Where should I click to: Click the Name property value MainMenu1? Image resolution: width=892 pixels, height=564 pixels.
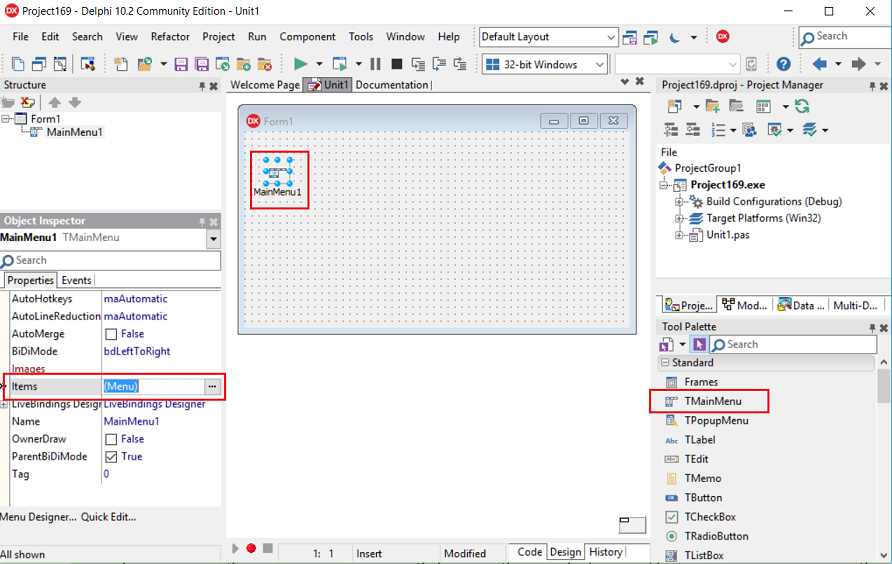[131, 422]
